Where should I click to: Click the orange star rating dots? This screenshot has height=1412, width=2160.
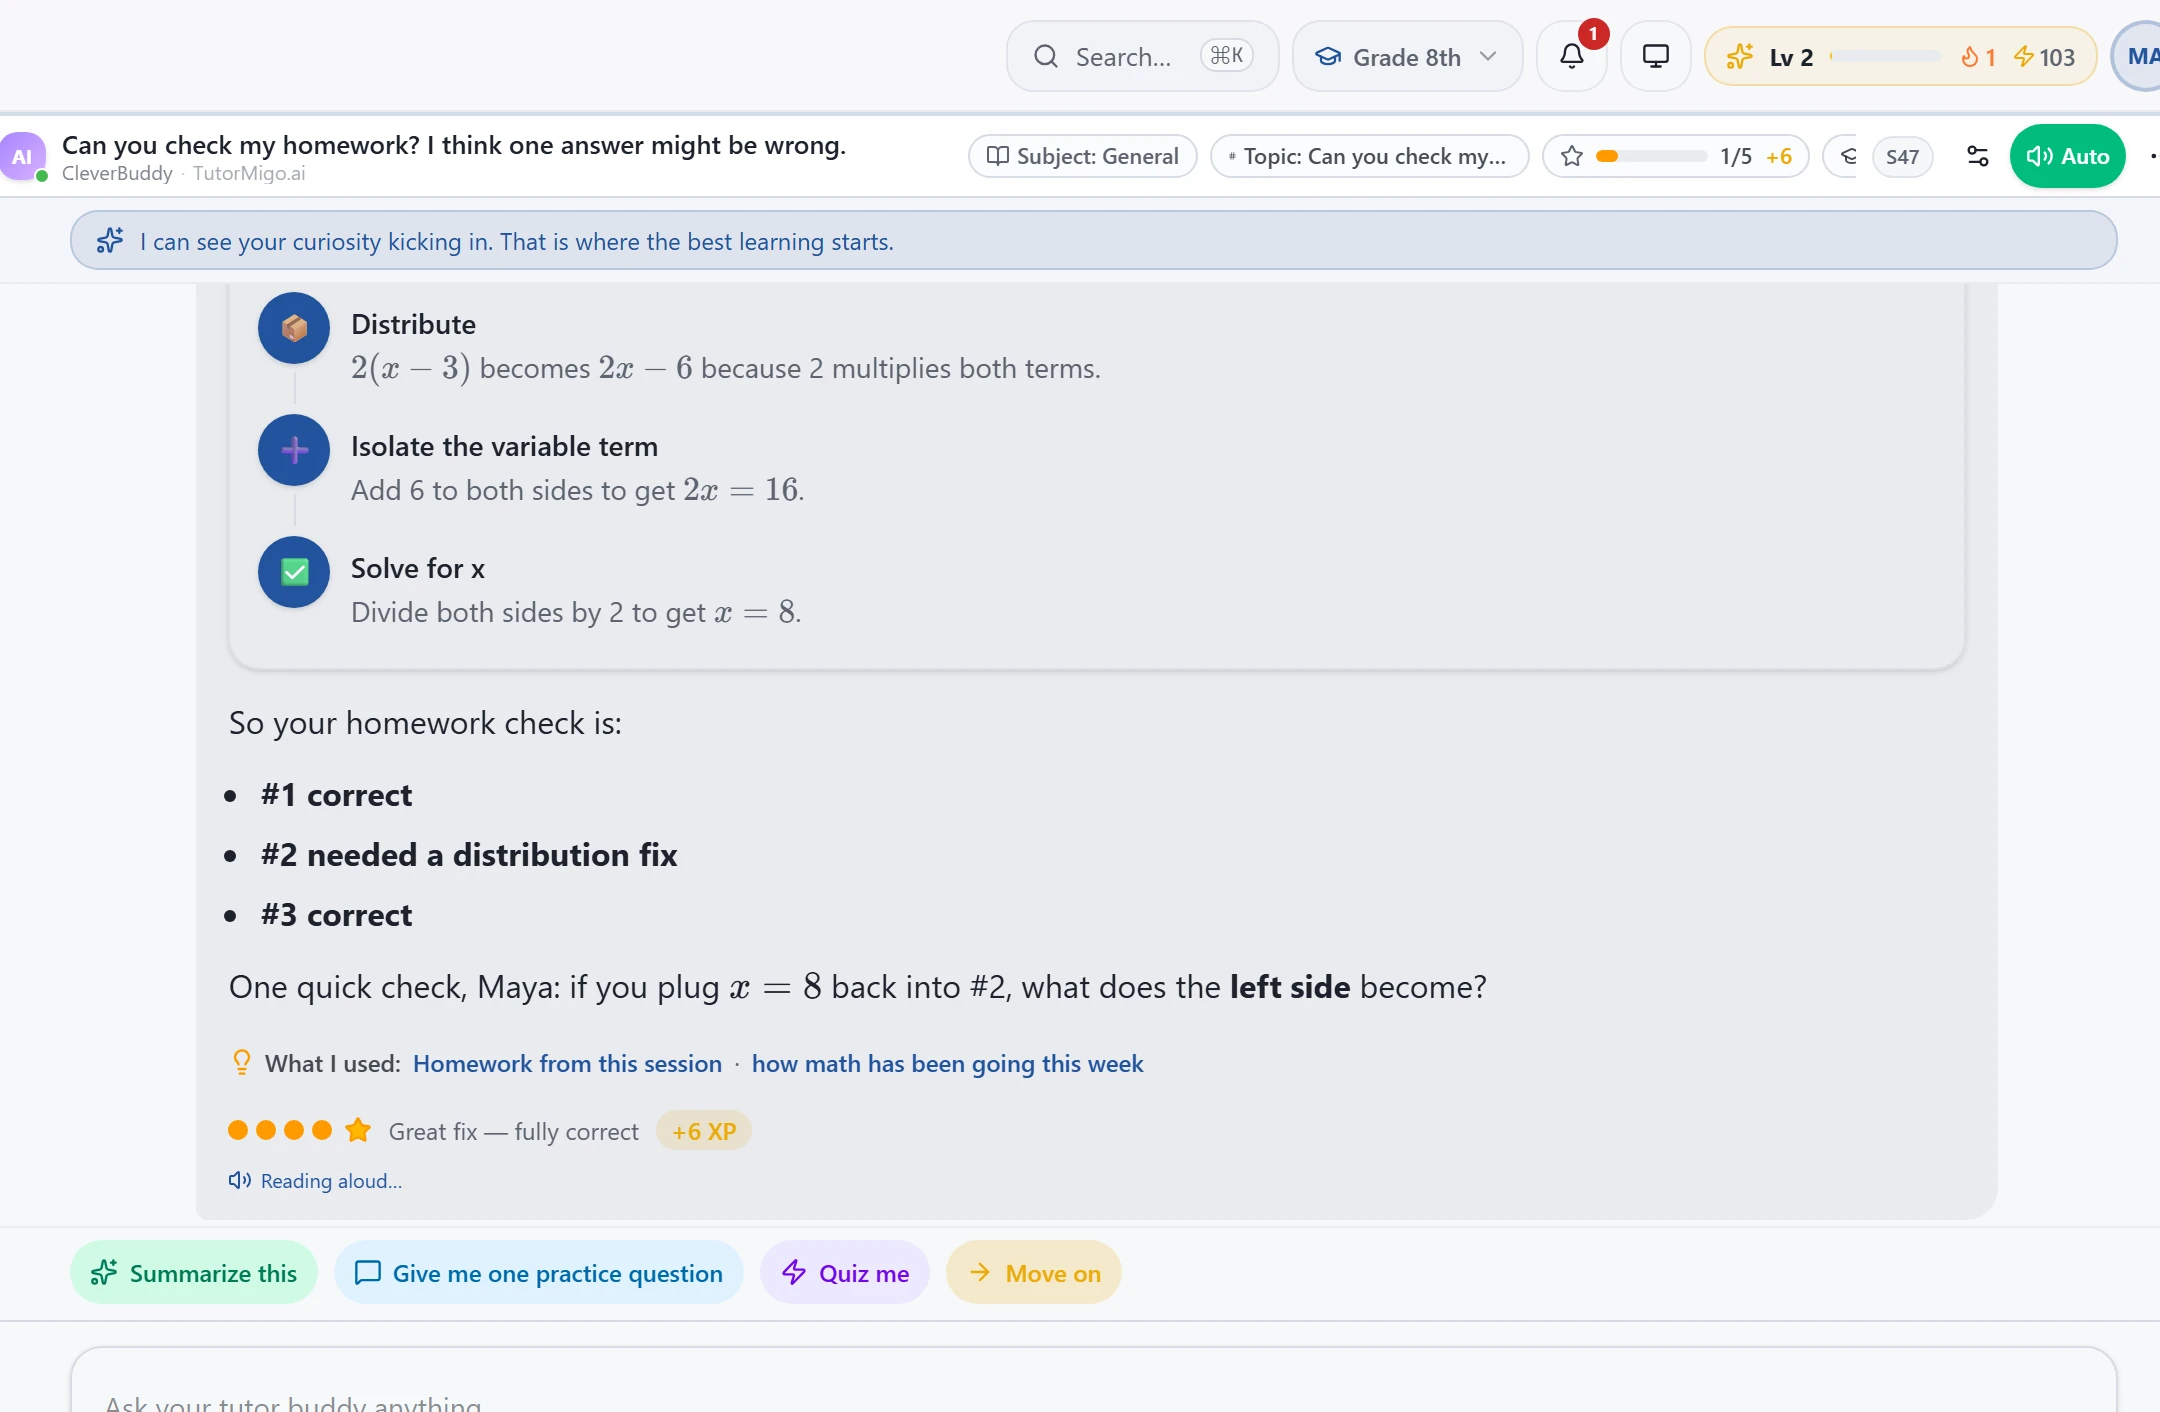coord(299,1130)
